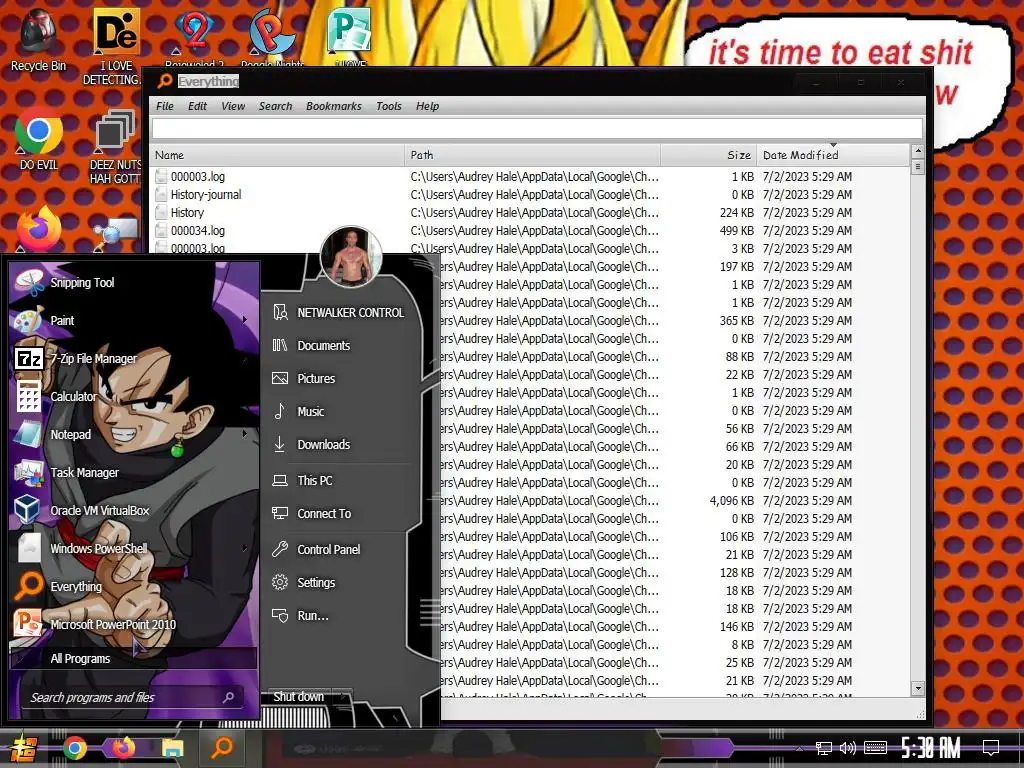Select the History-journal file row

pos(529,195)
